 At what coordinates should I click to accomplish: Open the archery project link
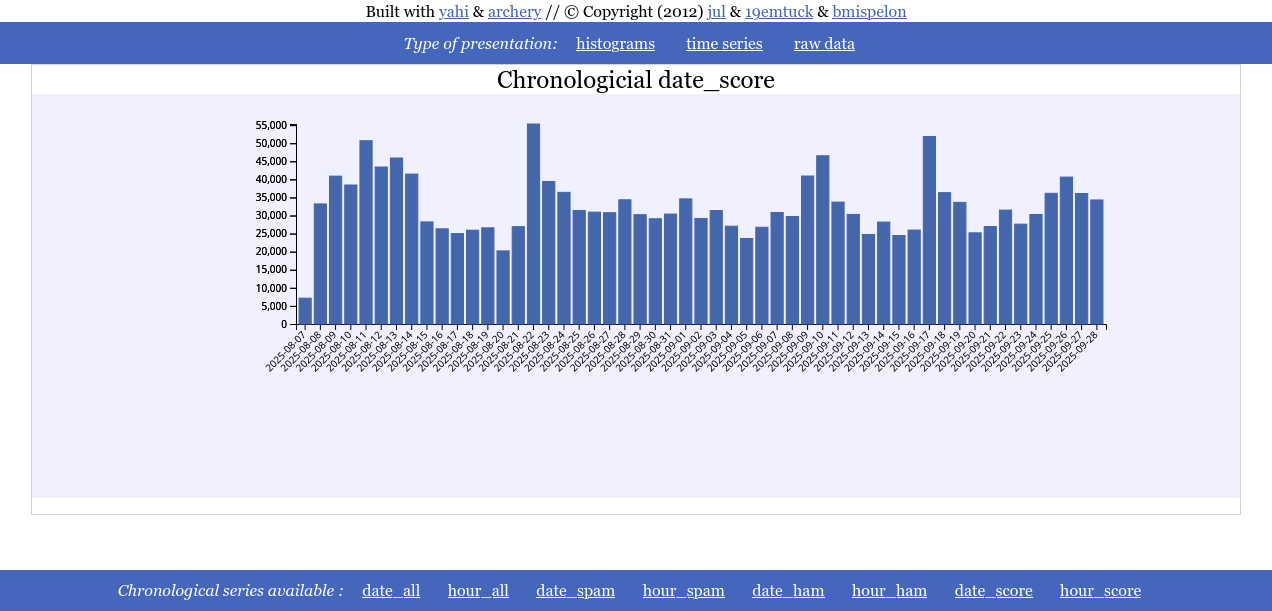pyautogui.click(x=514, y=12)
